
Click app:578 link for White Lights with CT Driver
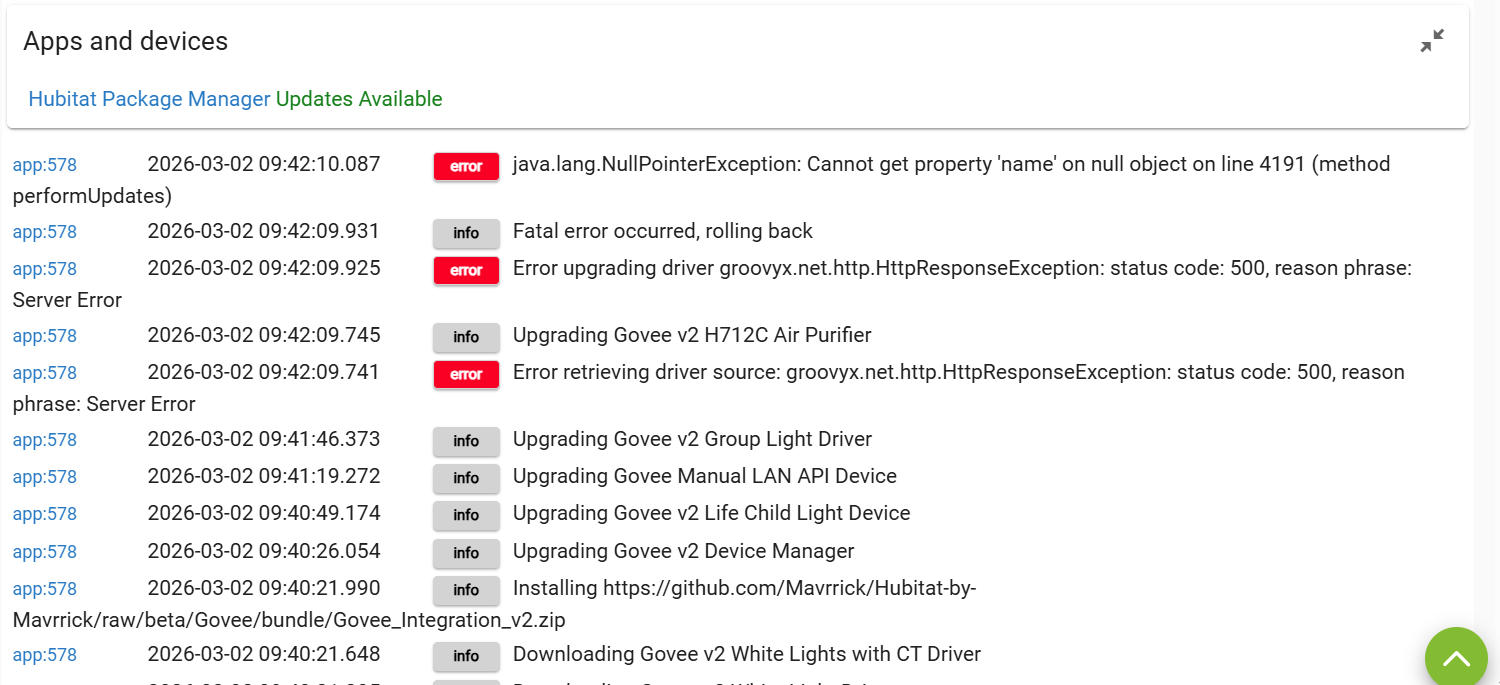[45, 656]
